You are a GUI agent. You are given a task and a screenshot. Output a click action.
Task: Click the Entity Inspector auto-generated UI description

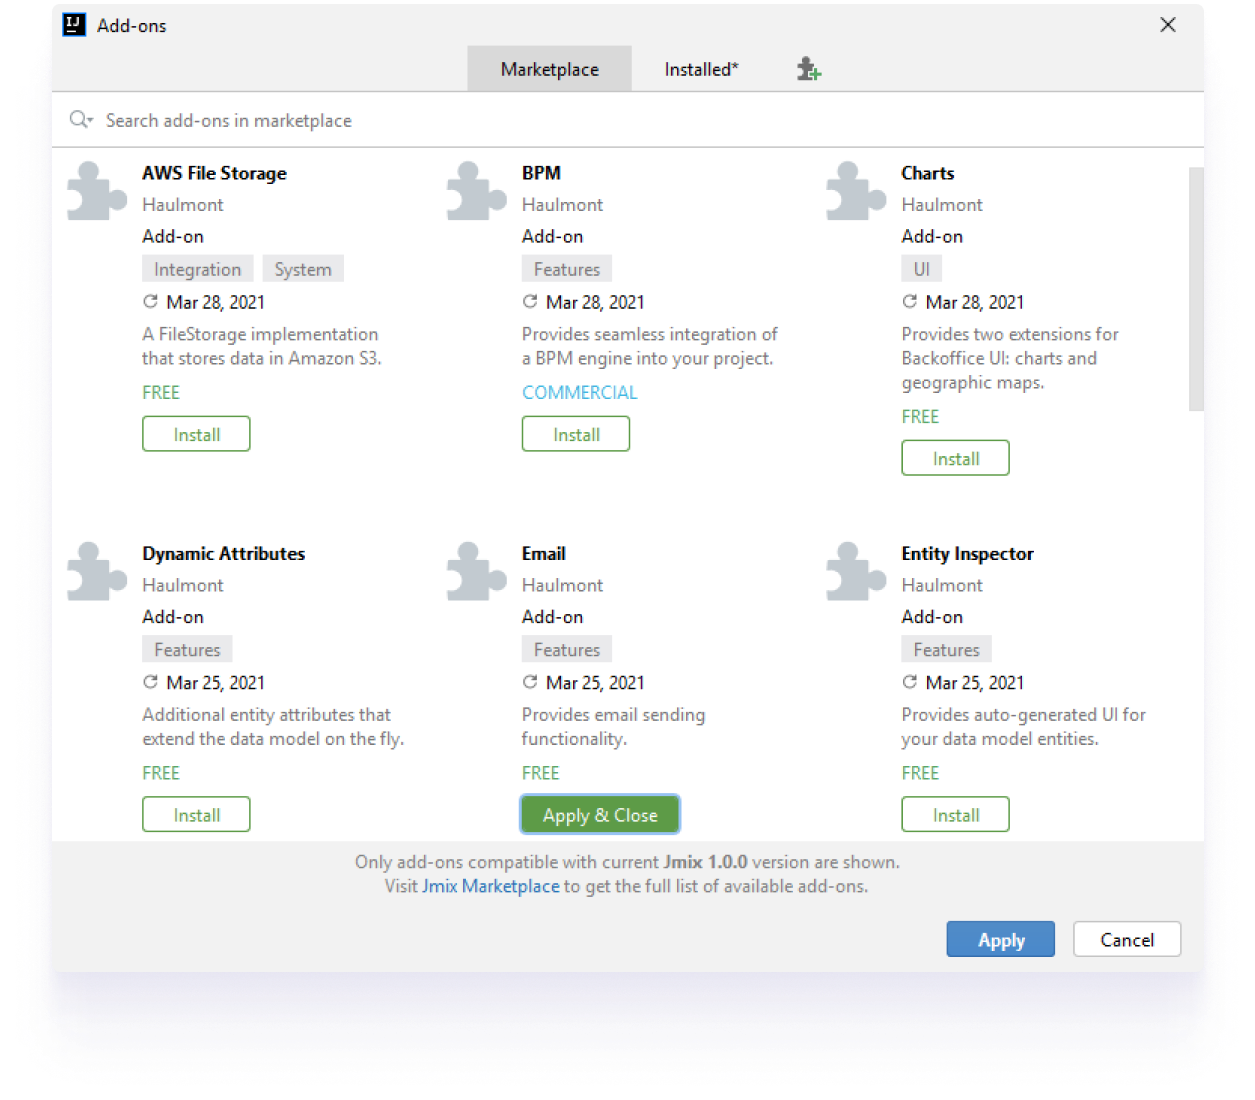[x=1024, y=726]
